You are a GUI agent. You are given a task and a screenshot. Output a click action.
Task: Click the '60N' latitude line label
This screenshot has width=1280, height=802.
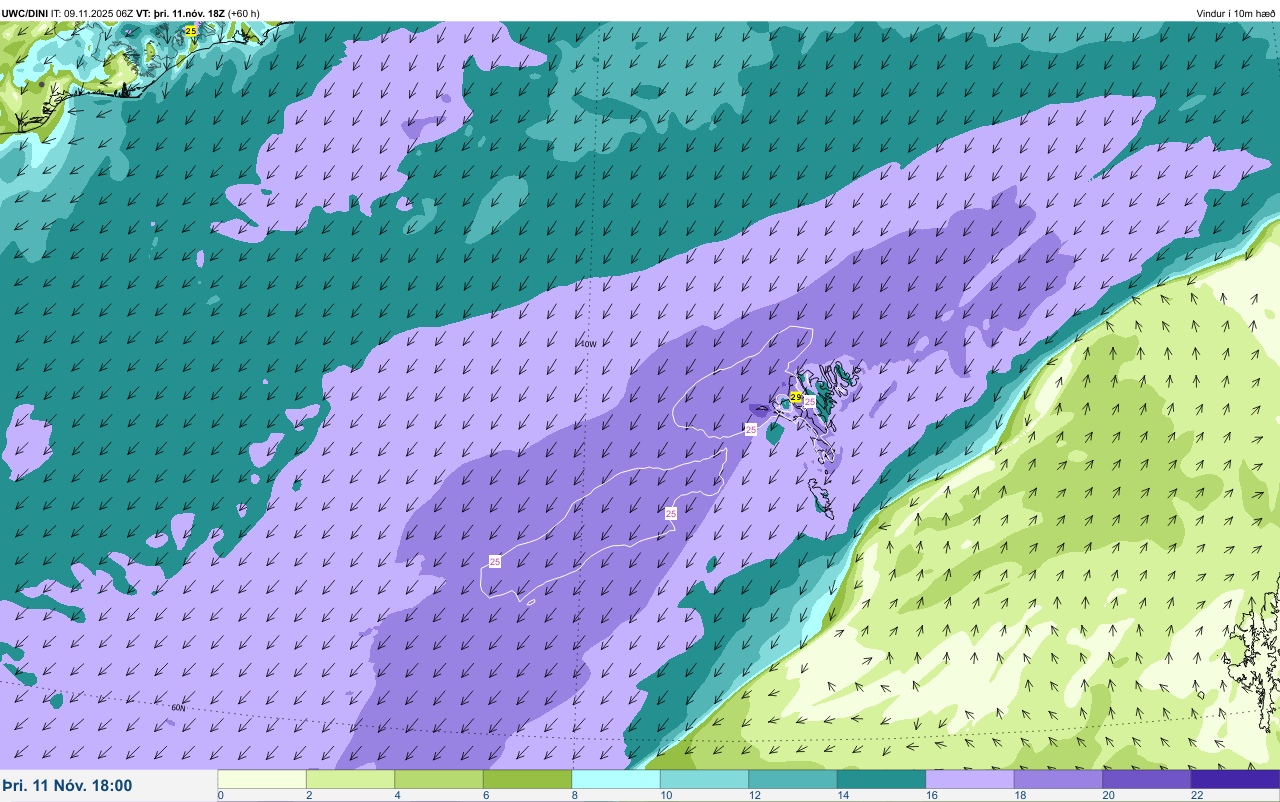coord(178,707)
